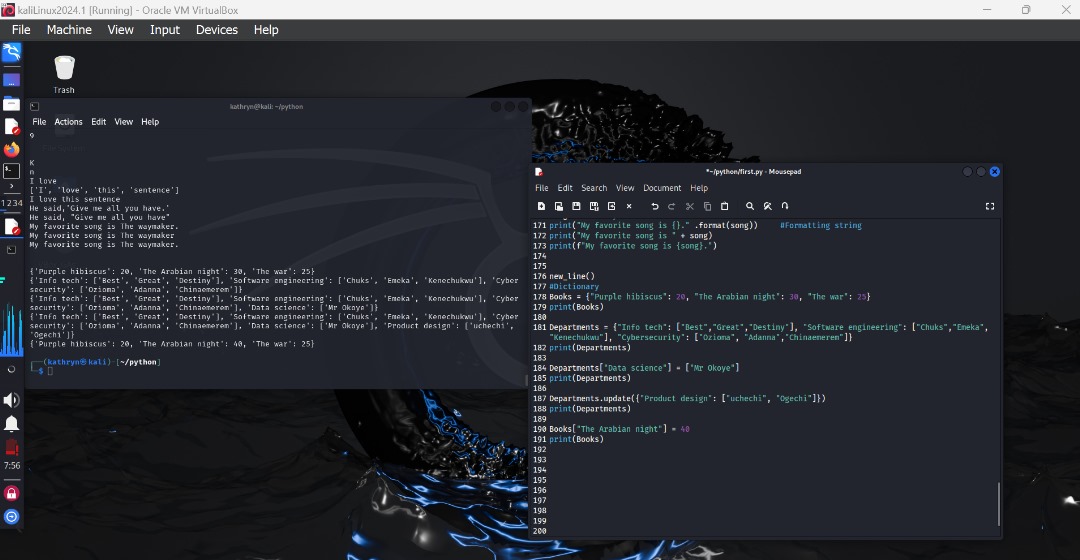Open the VirtualBox Help menu
This screenshot has height=560, width=1080.
point(266,30)
